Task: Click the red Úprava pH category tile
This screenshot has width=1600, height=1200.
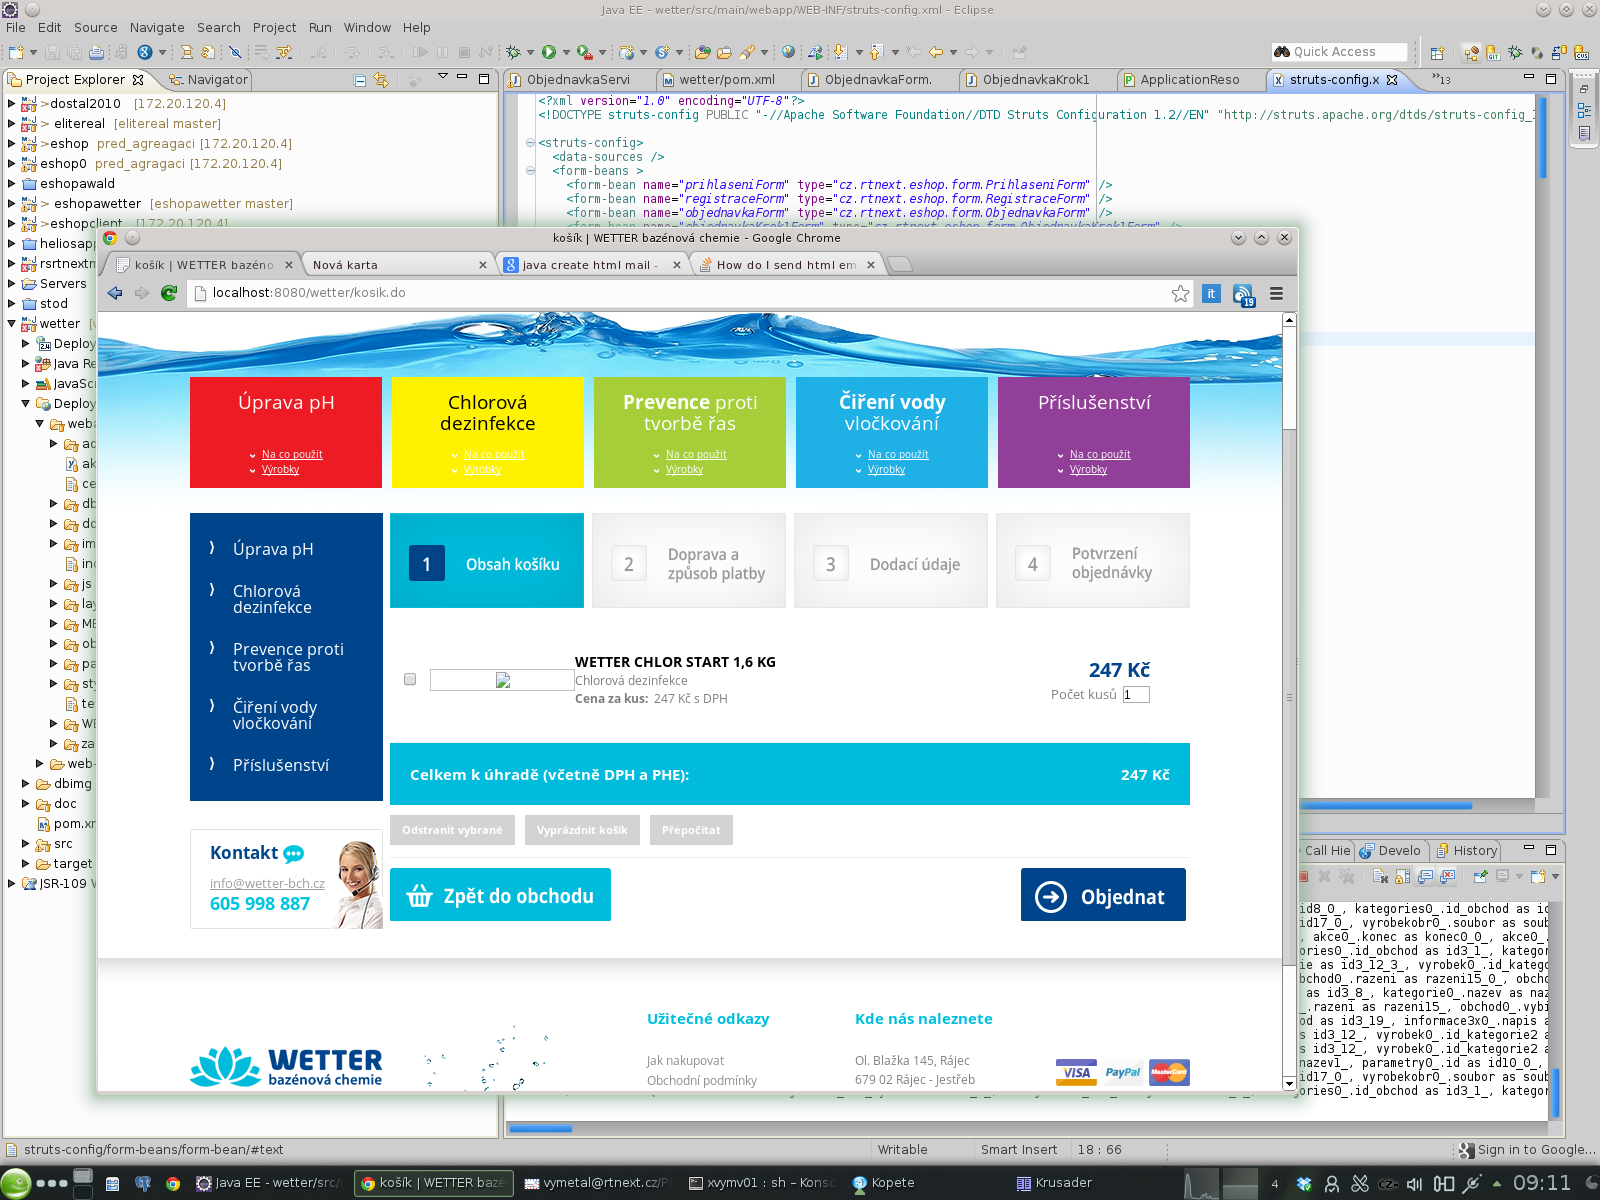Action: coord(286,431)
